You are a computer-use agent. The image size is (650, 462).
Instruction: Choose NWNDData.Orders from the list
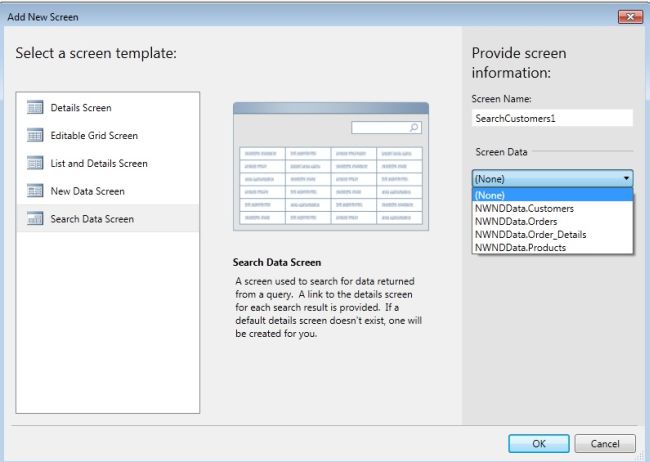click(x=553, y=221)
